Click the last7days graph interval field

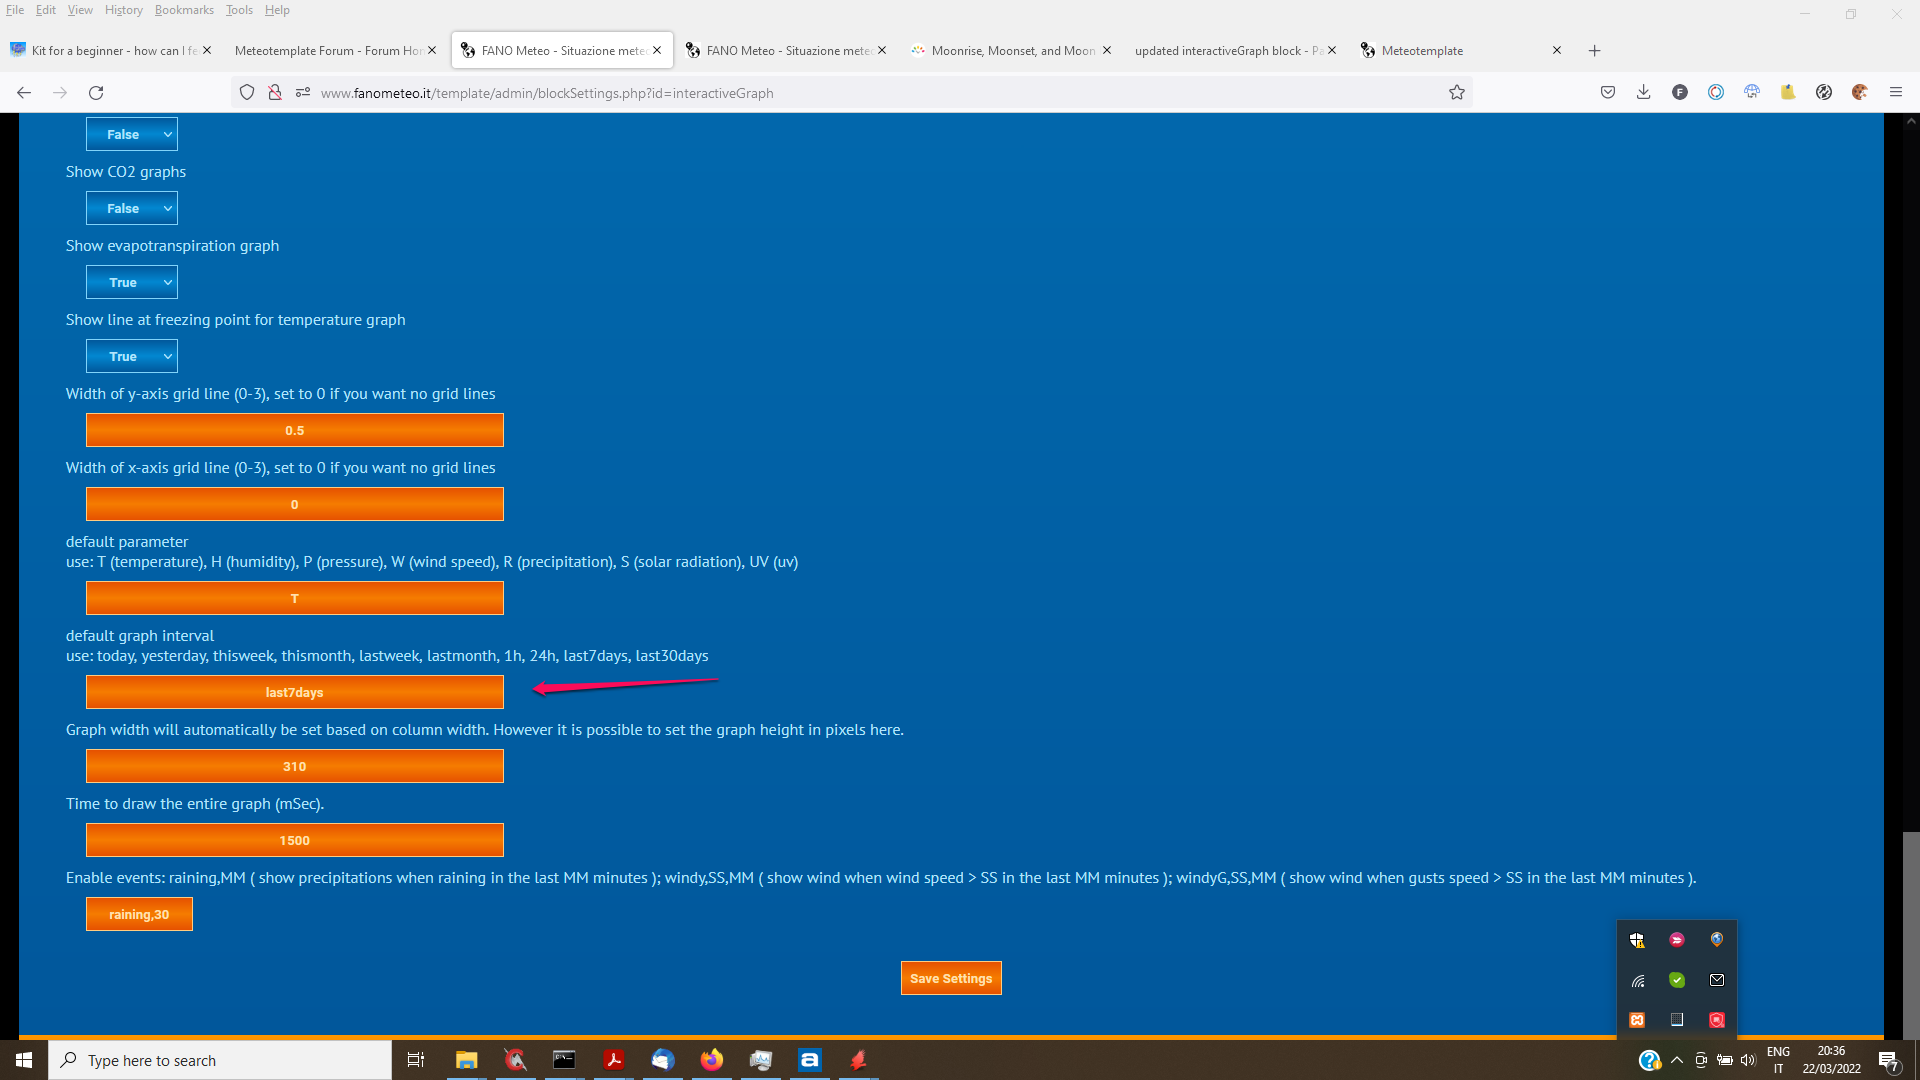(294, 692)
